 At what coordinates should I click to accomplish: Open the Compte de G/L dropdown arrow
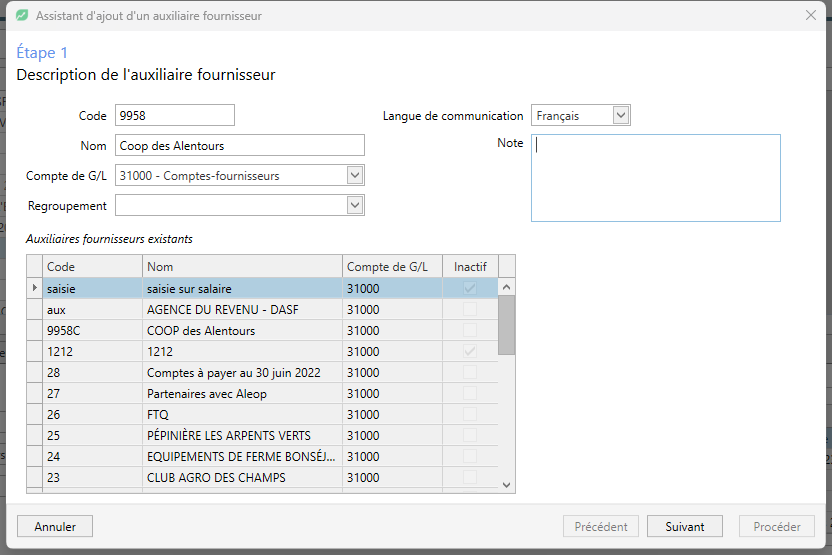355,175
